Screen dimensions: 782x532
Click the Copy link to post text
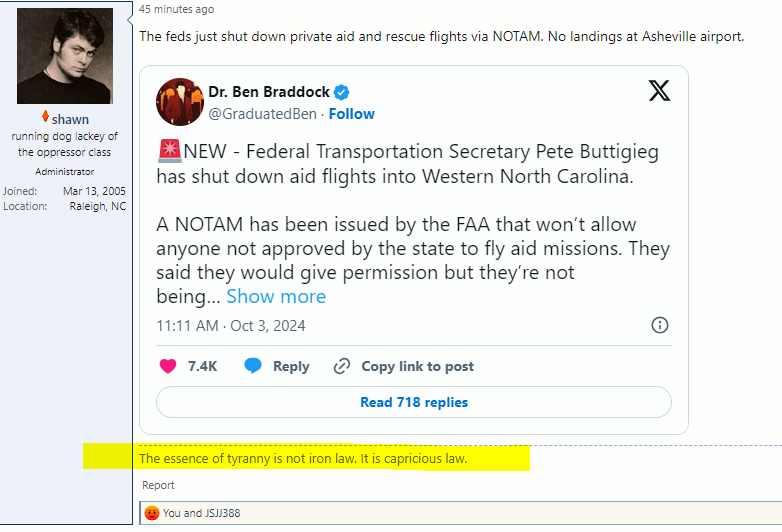tap(417, 366)
